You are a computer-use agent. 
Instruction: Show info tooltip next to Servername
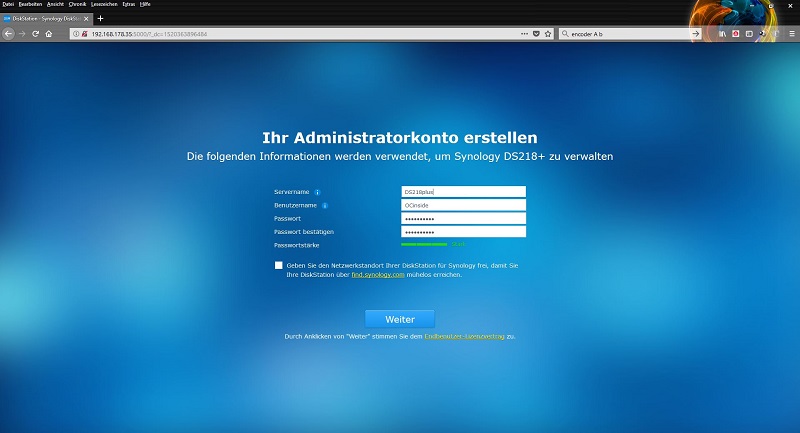pyautogui.click(x=317, y=192)
